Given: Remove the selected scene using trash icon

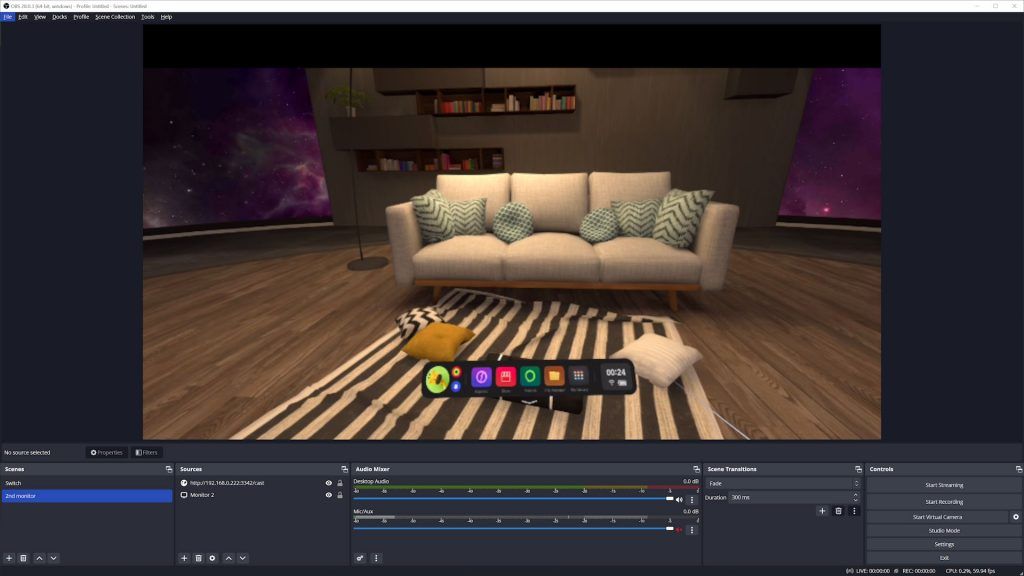Looking at the screenshot, I should tap(24, 558).
